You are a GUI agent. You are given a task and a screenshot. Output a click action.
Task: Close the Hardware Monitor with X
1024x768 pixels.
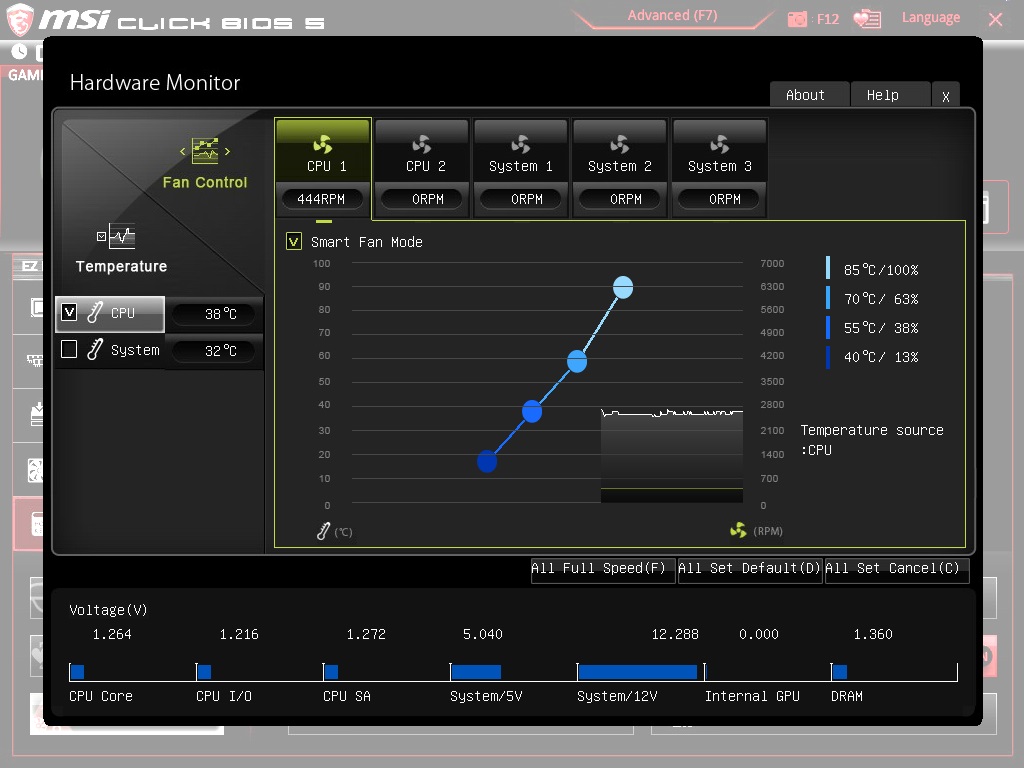click(x=946, y=96)
